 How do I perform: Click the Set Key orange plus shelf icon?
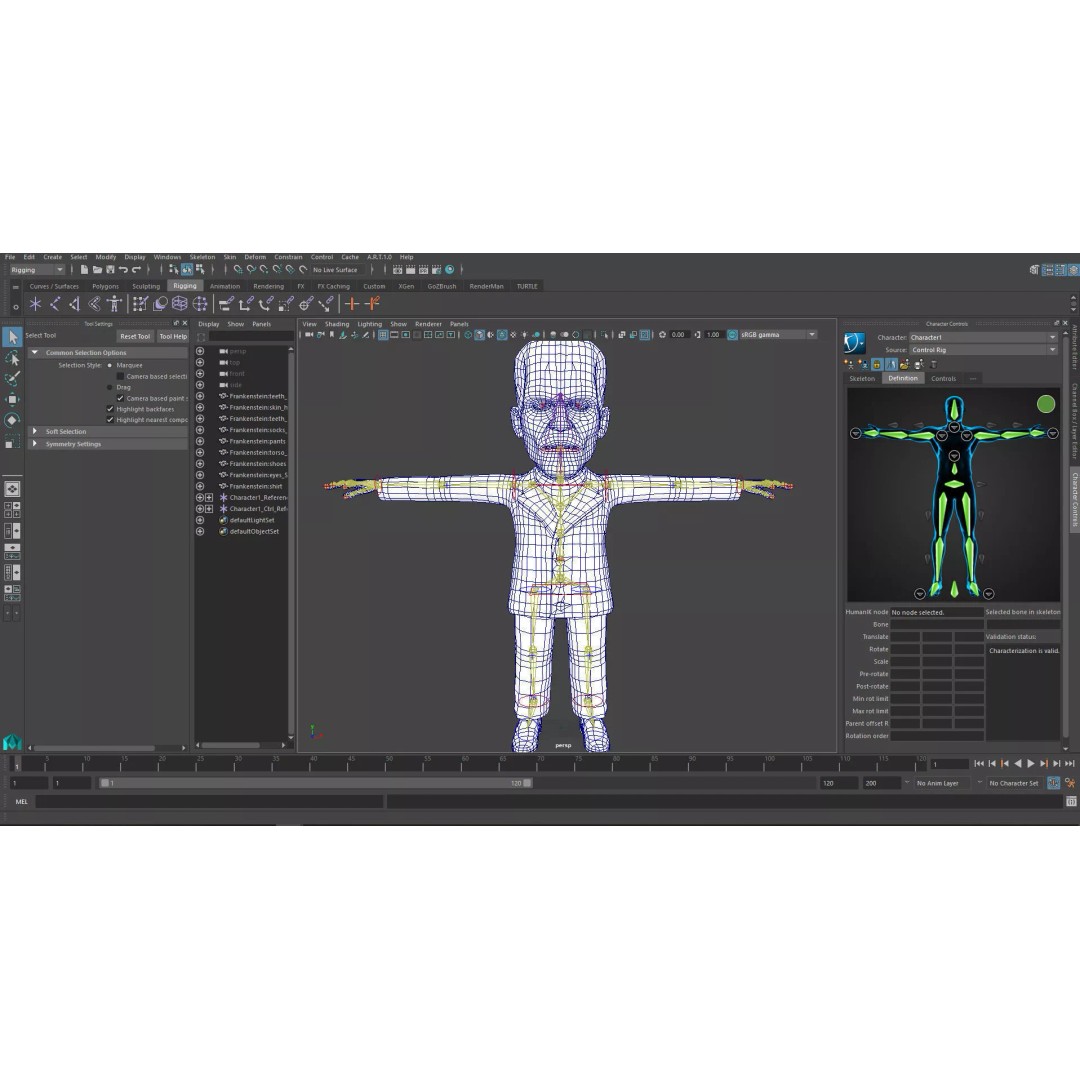tap(352, 304)
